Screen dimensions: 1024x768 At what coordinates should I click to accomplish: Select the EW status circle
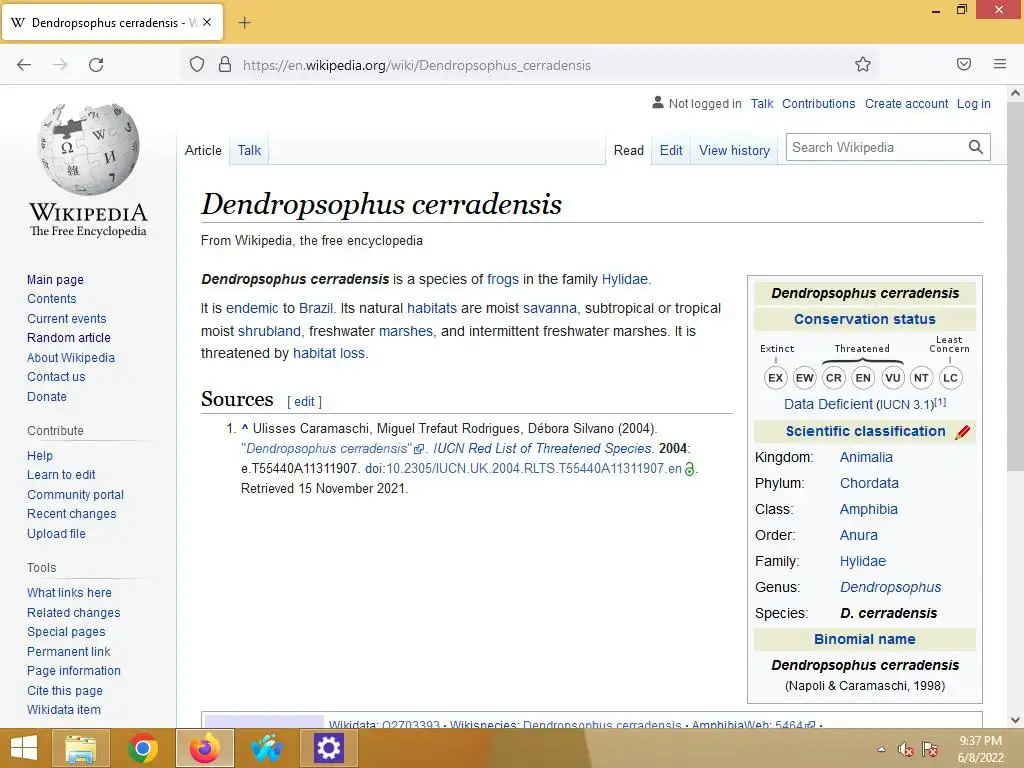pyautogui.click(x=805, y=377)
